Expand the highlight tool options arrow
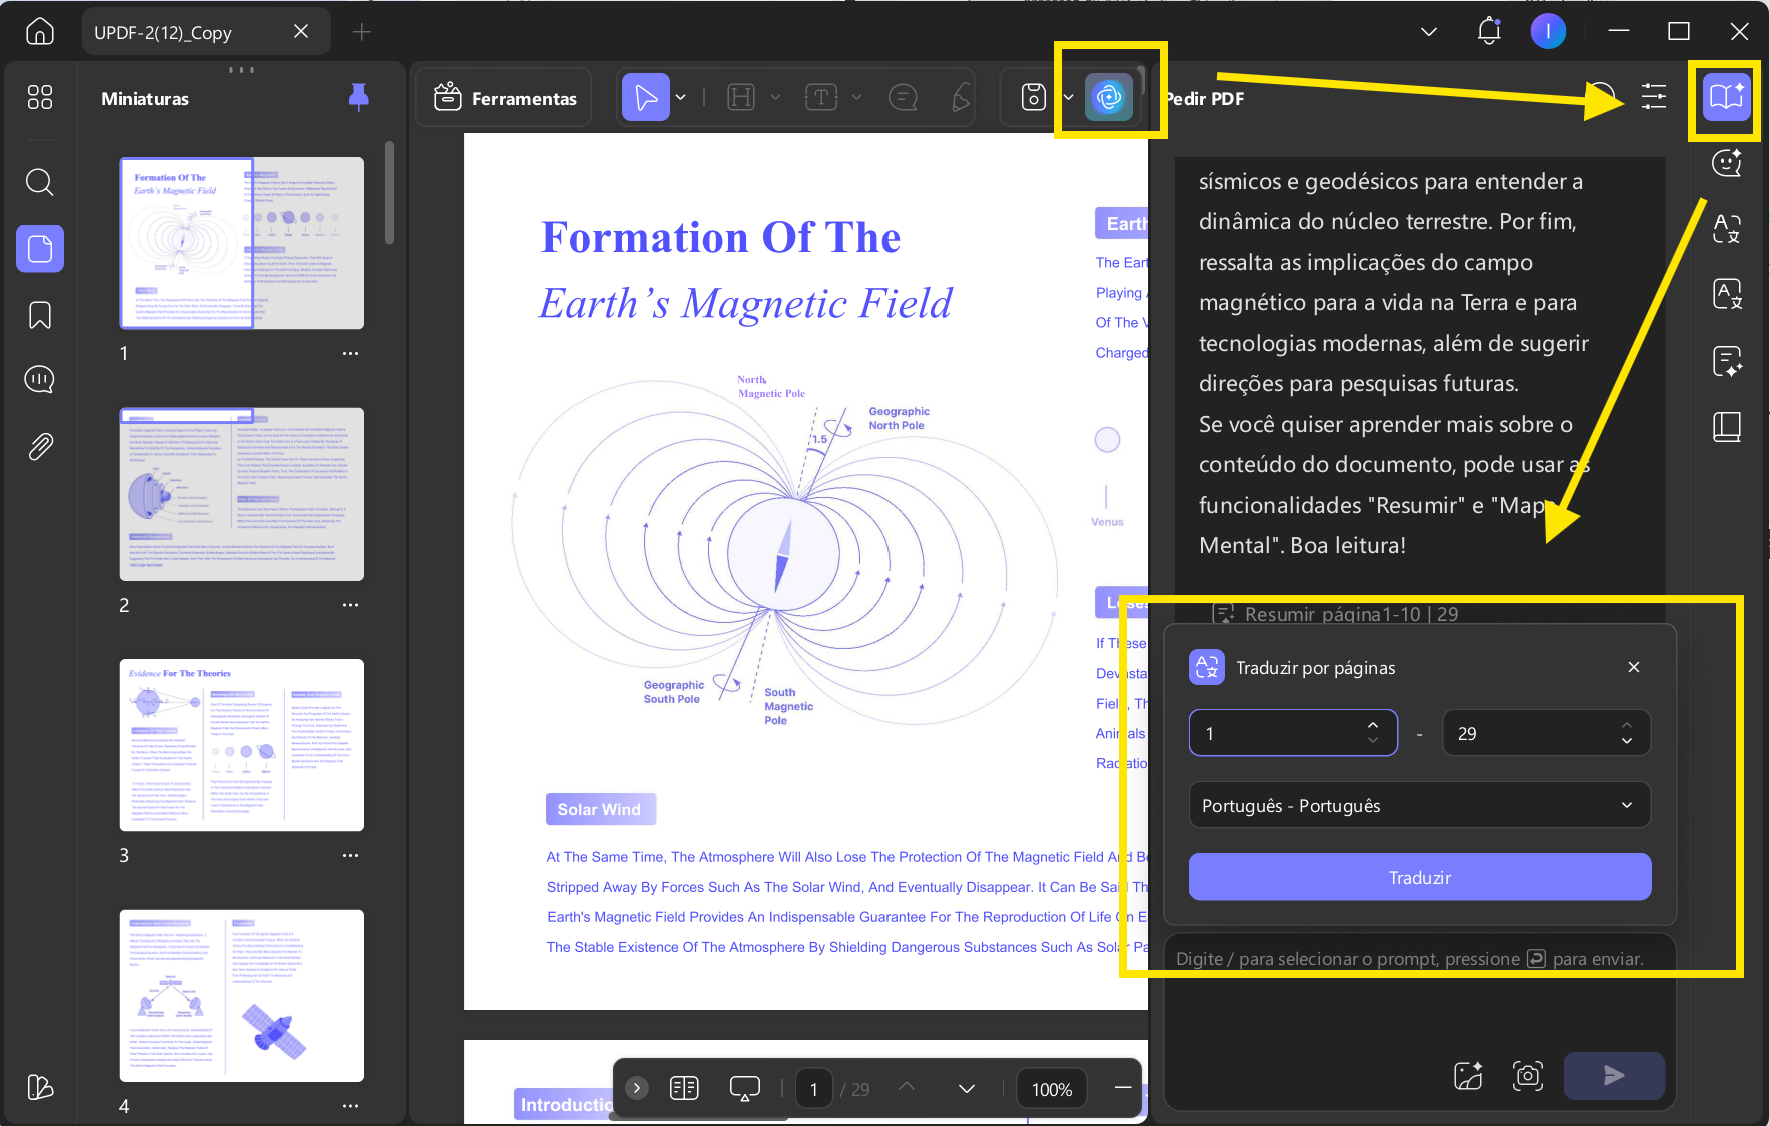Viewport: 1770px width, 1126px height. tap(775, 97)
